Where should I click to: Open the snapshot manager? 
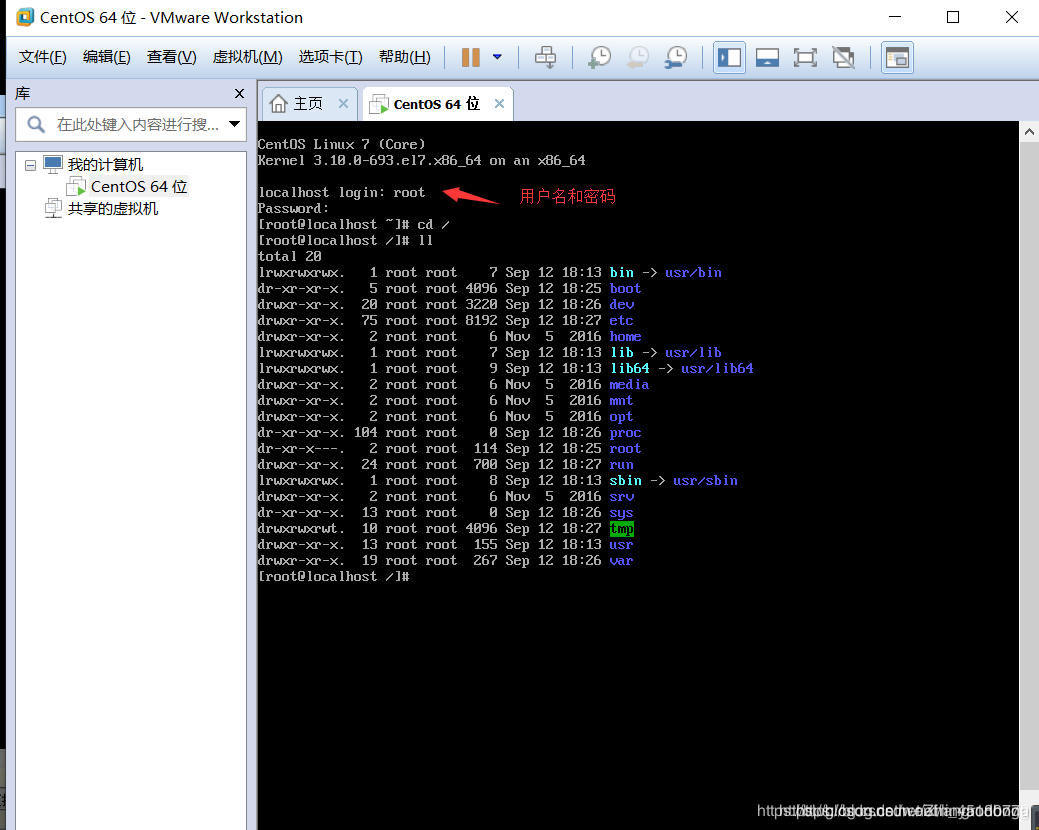pyautogui.click(x=676, y=58)
